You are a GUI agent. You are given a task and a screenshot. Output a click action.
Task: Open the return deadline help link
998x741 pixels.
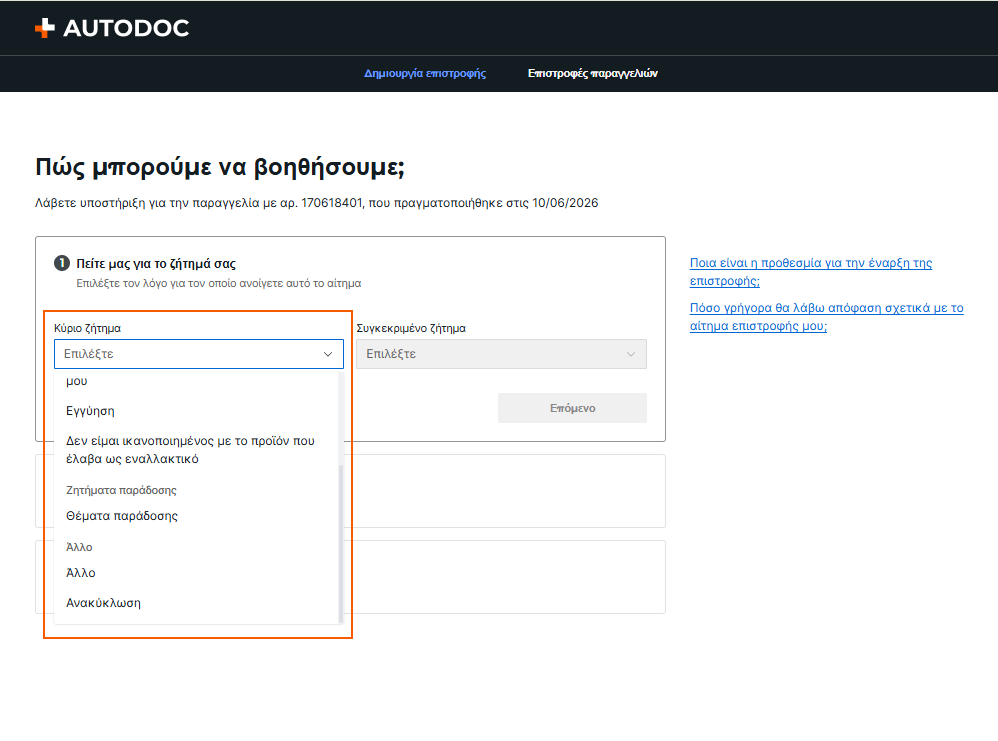point(810,272)
